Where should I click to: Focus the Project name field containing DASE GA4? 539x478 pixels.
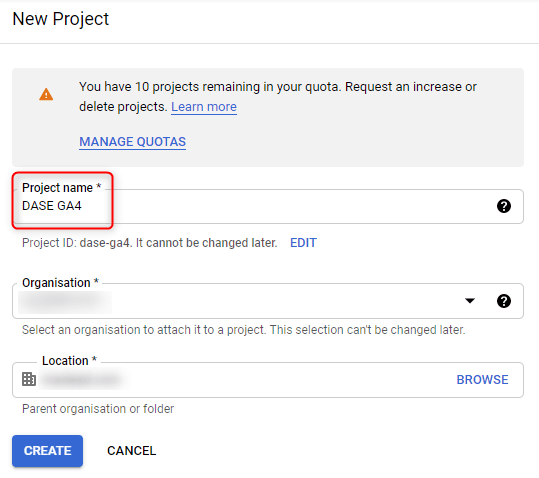(268, 206)
